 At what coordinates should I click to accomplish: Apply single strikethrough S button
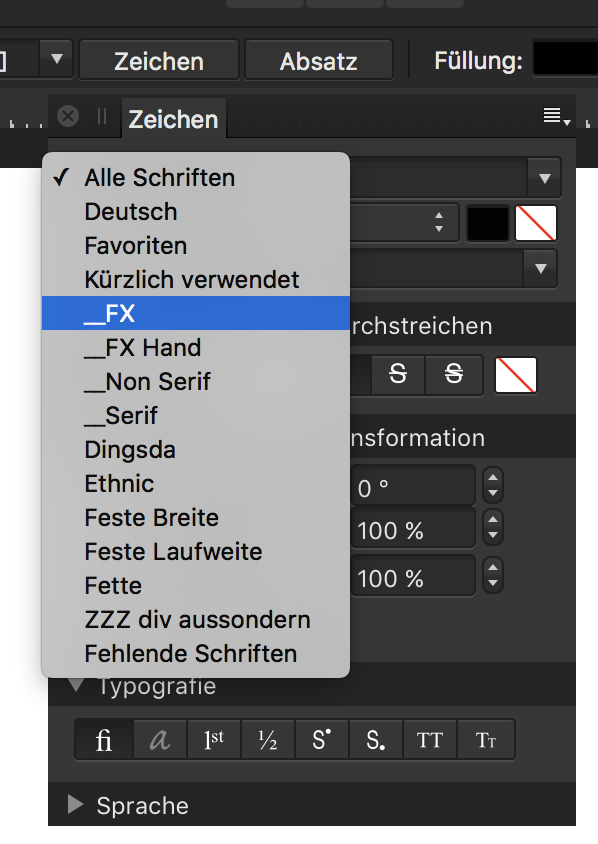398,374
